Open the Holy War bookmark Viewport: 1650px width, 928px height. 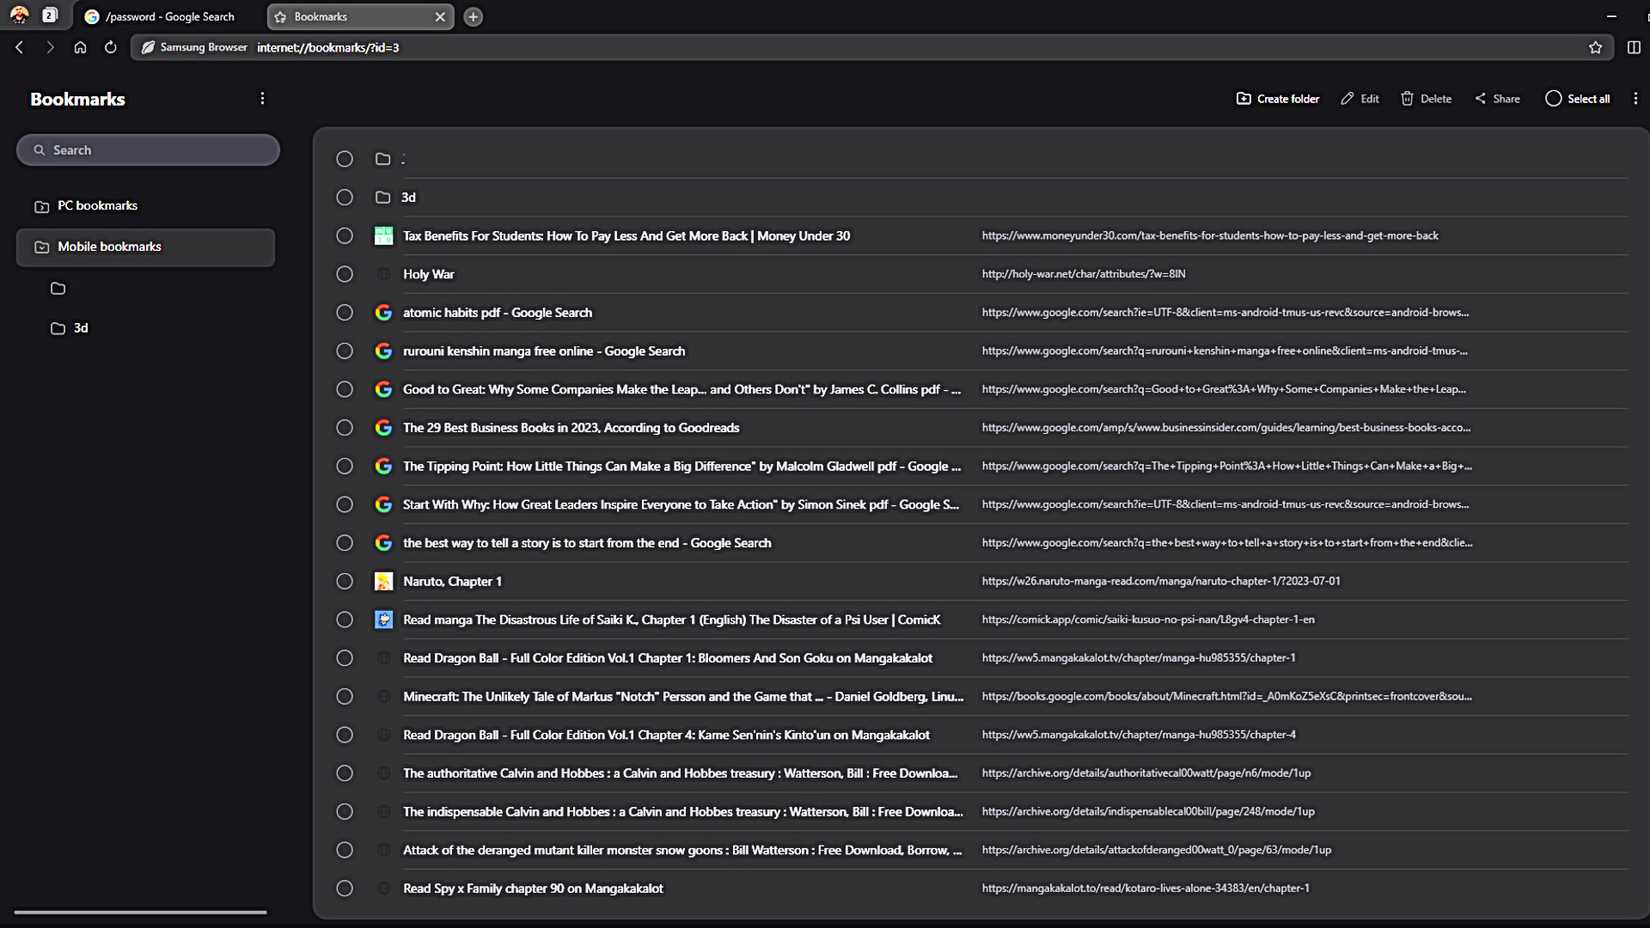click(428, 274)
